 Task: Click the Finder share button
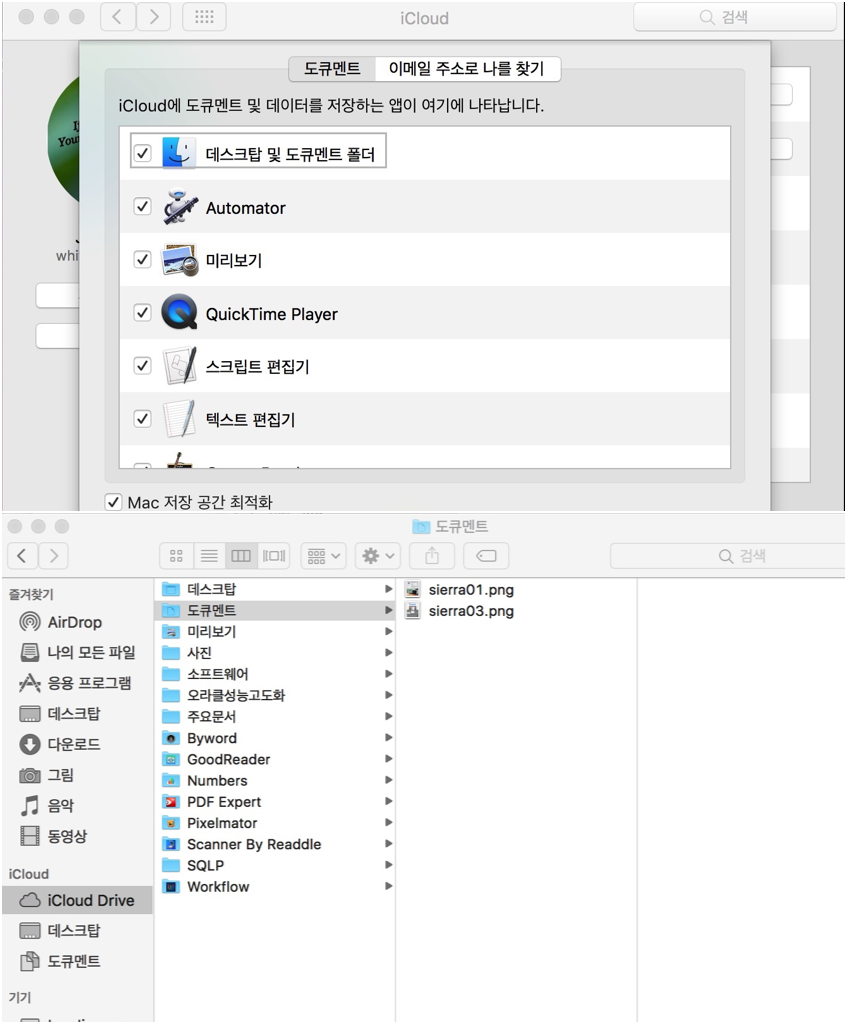click(x=432, y=556)
